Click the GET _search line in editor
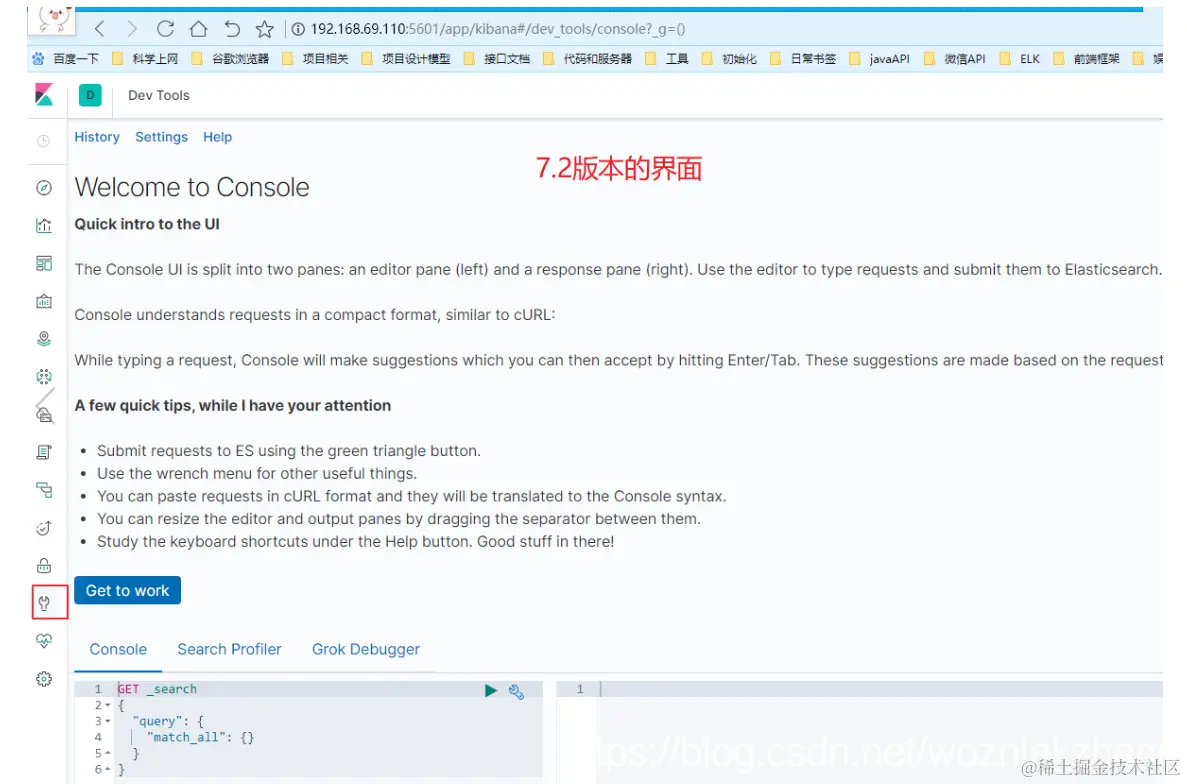Image resolution: width=1187 pixels, height=784 pixels. pyautogui.click(x=157, y=689)
